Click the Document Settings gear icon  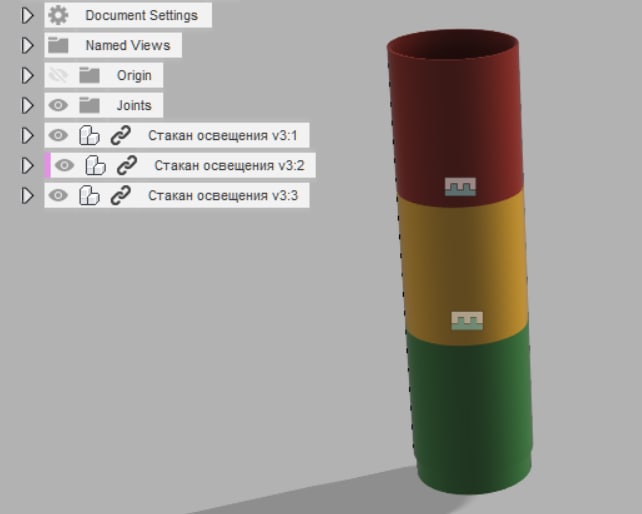click(x=58, y=16)
